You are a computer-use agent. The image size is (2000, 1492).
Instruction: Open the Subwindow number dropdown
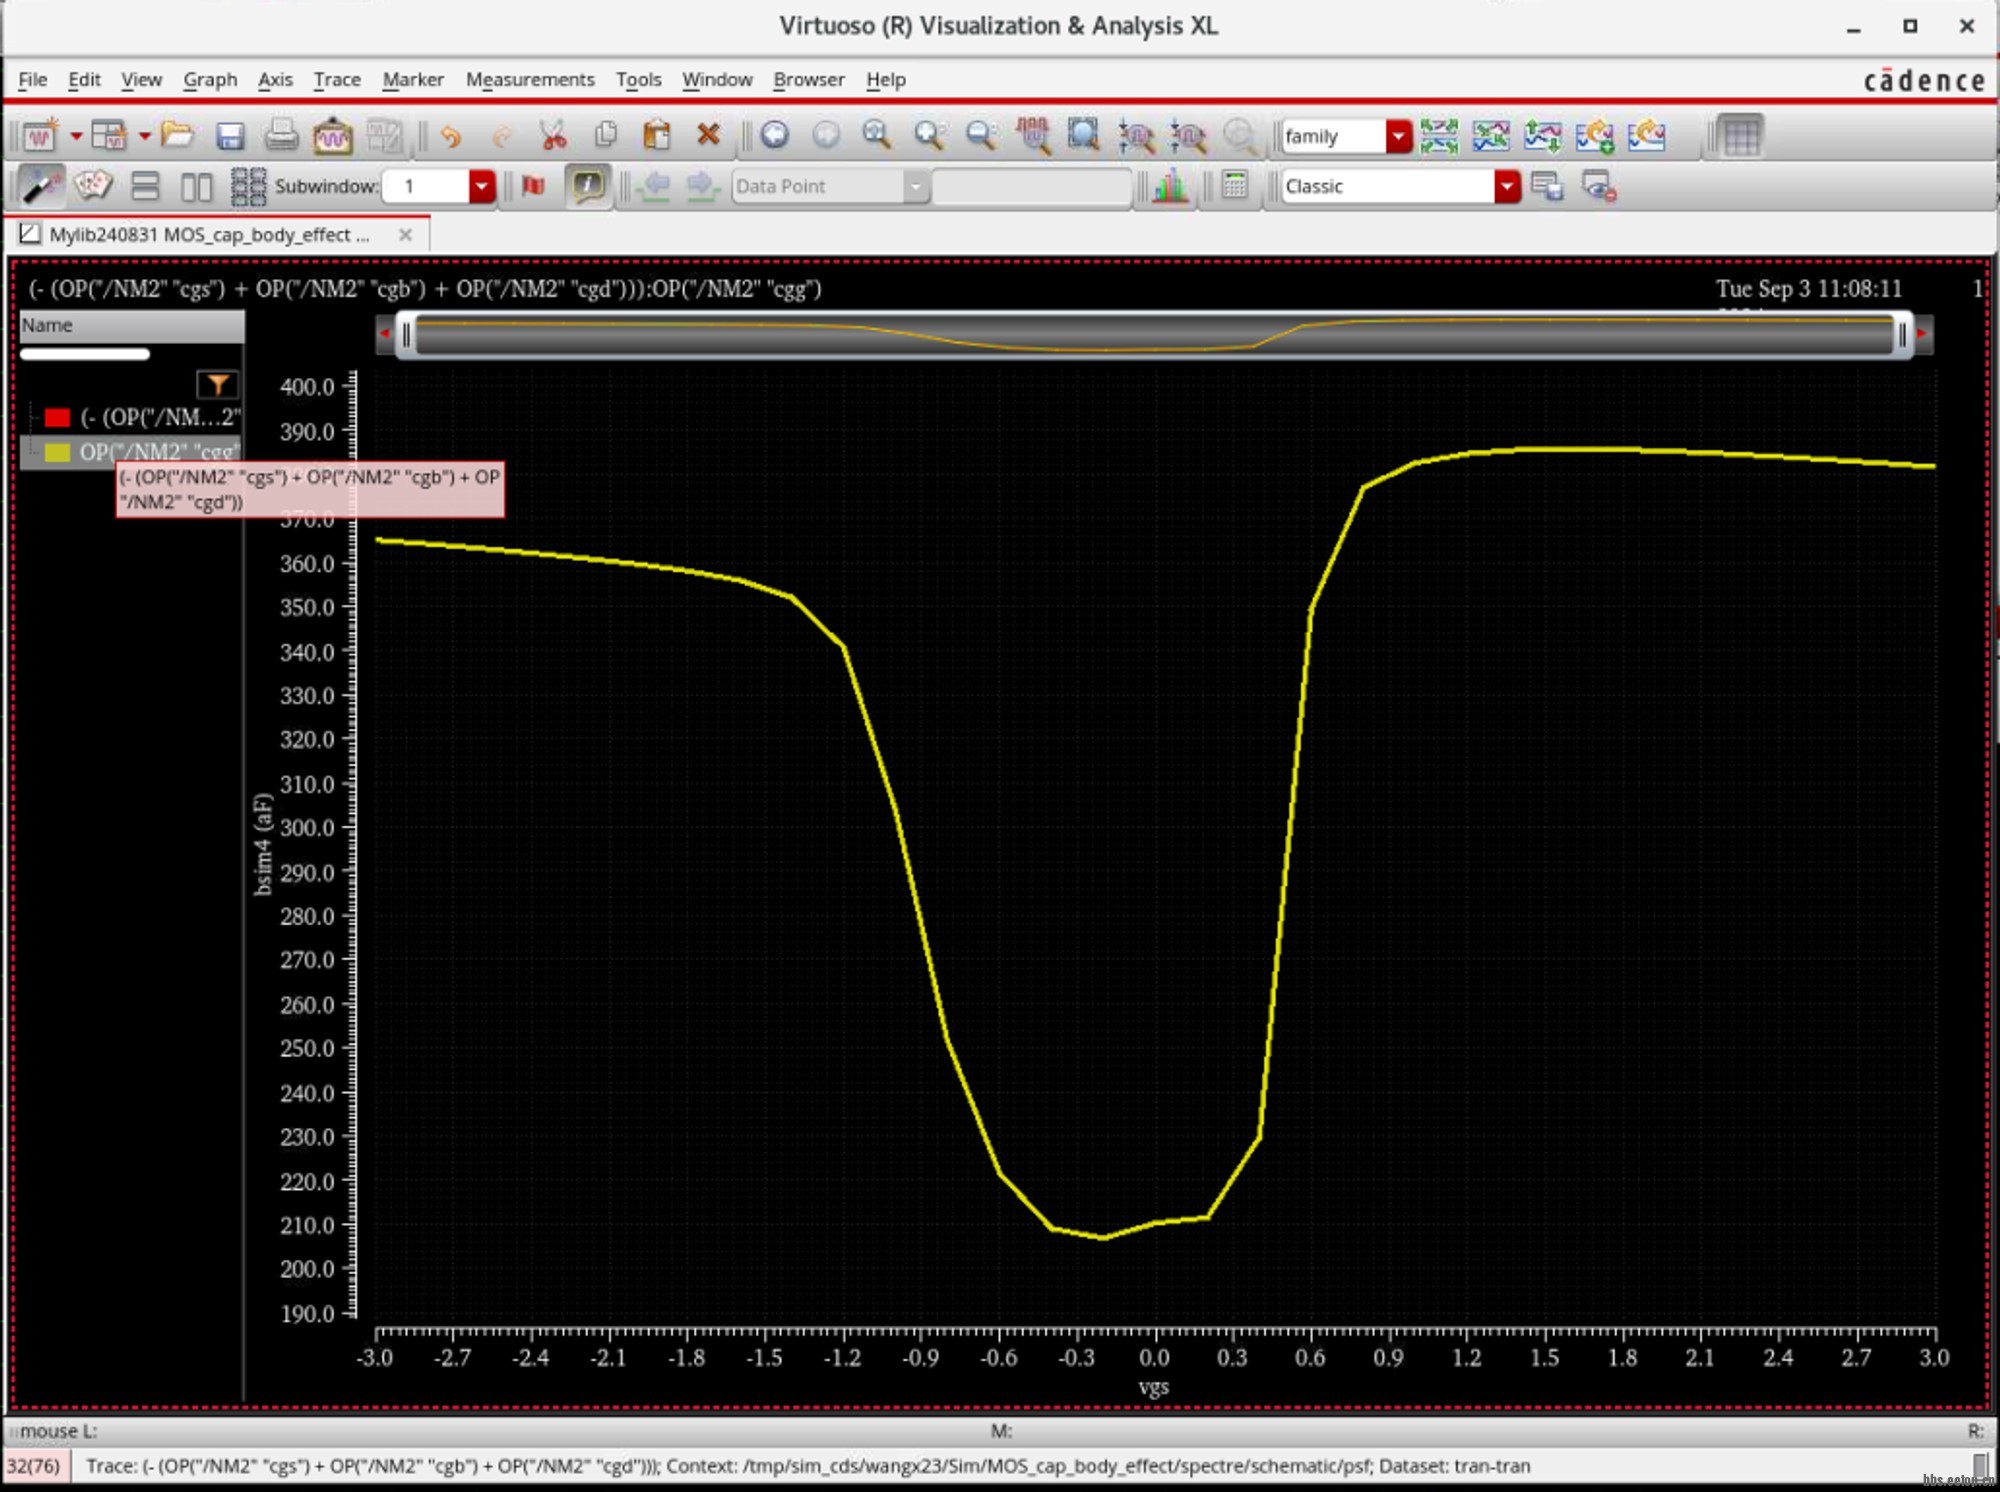point(482,186)
